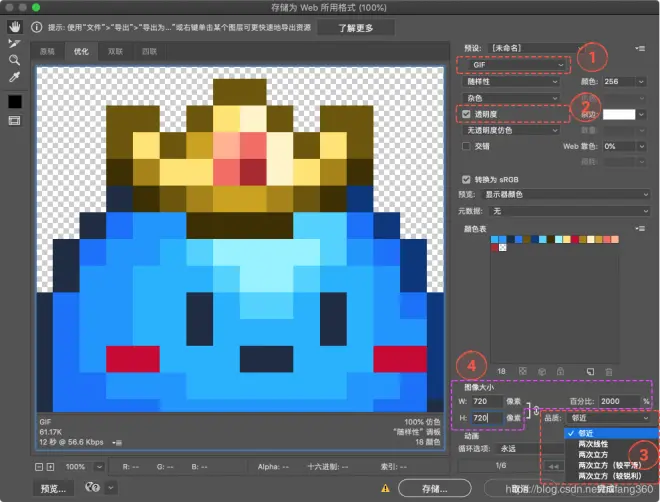
Task: Choose the plain 两次立方 menu option
Action: pos(612,455)
